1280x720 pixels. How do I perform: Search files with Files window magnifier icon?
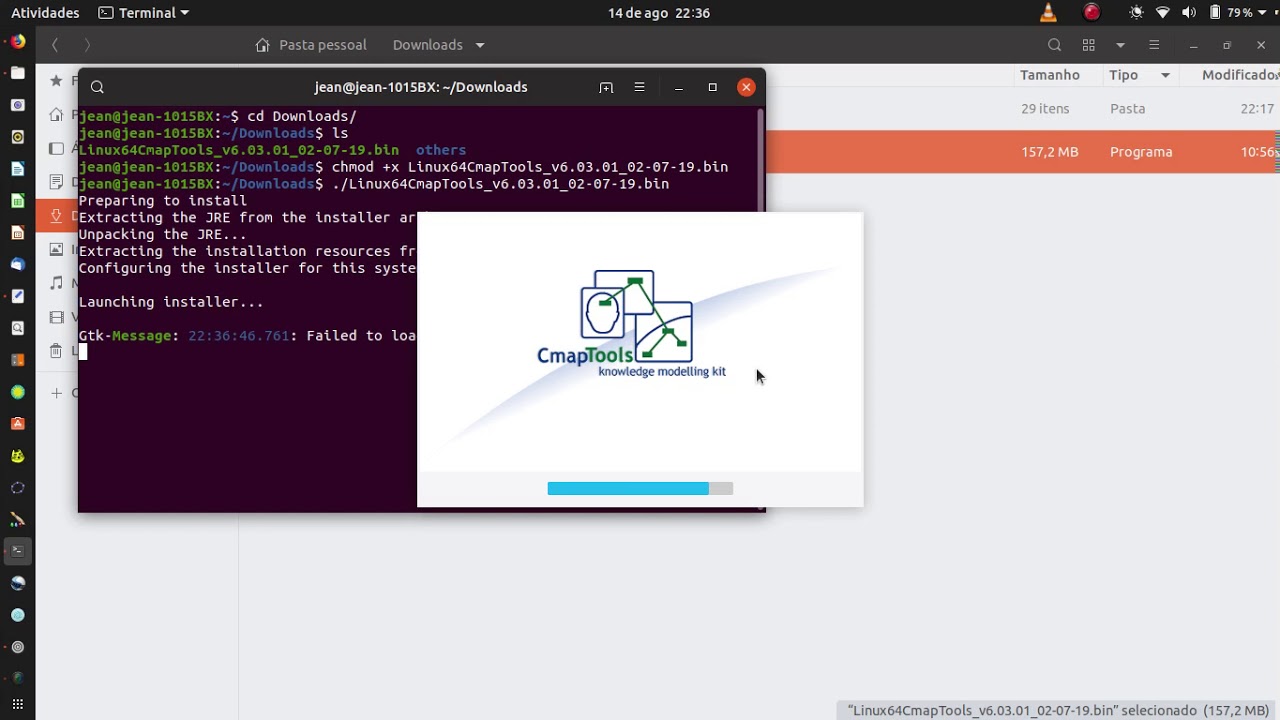pyautogui.click(x=1054, y=45)
